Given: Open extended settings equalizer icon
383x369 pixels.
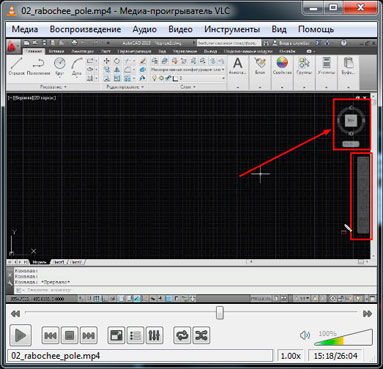Looking at the screenshot, I should (x=154, y=335).
